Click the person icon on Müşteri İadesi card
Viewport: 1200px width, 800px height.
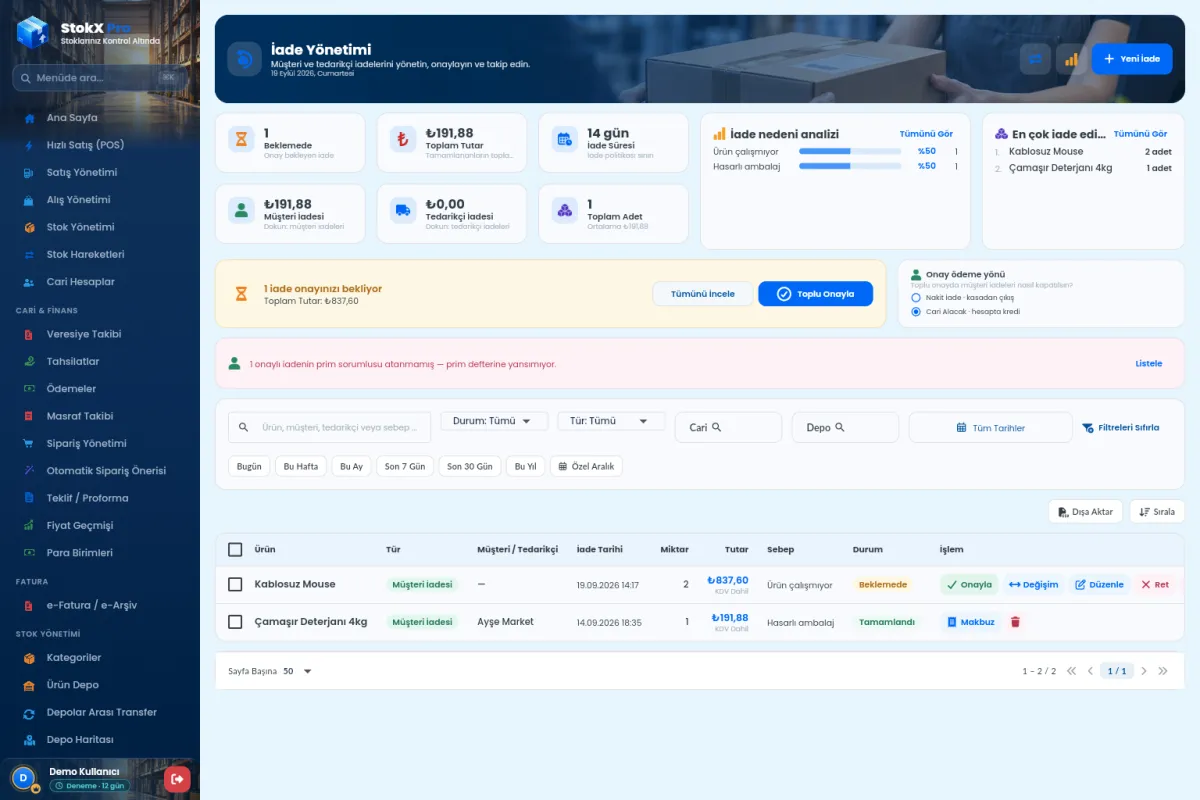click(240, 210)
